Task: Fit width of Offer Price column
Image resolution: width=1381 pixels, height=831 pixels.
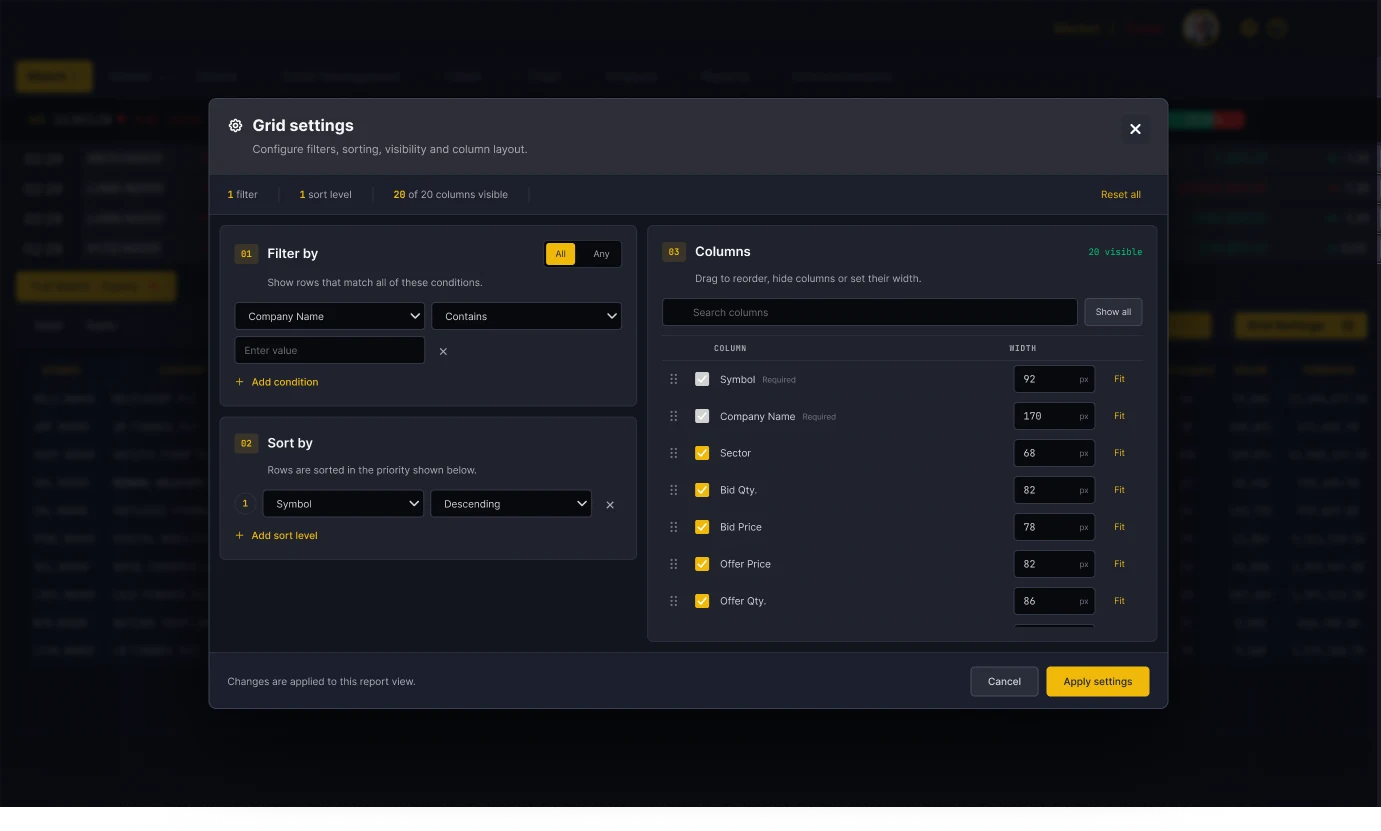Action: (1120, 564)
